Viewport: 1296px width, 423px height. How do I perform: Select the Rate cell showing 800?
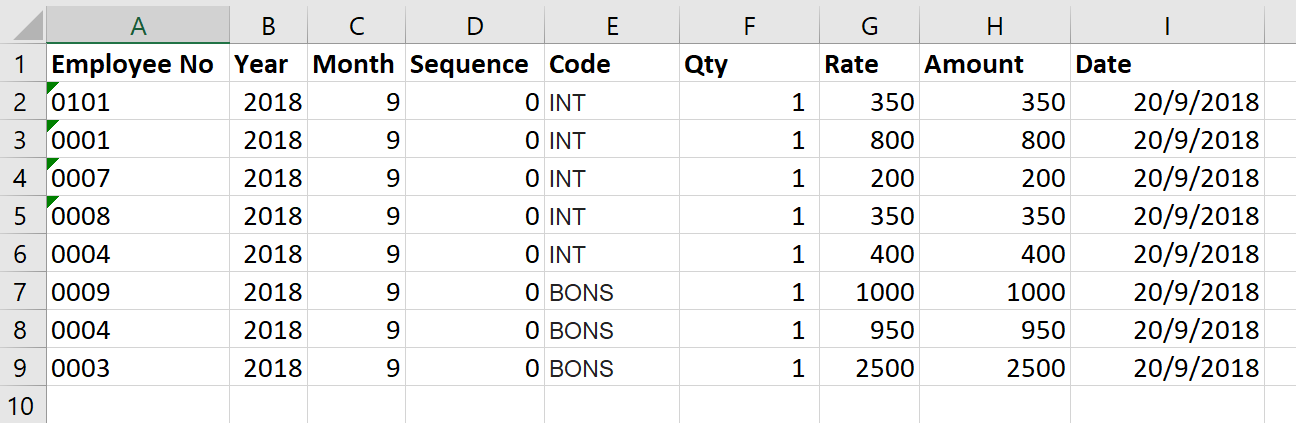pyautogui.click(x=868, y=141)
